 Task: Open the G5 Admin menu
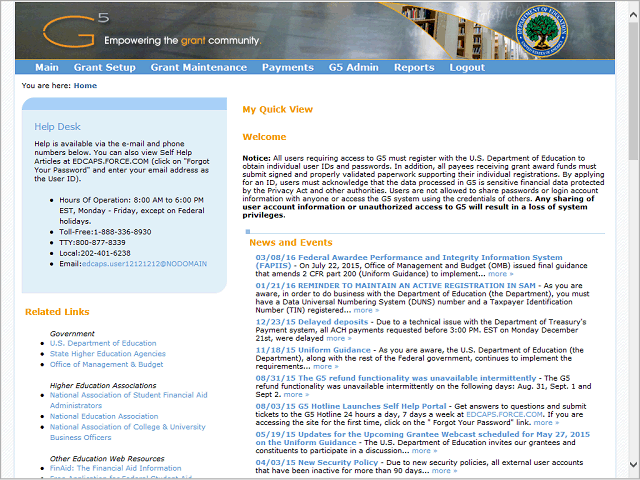tap(354, 67)
